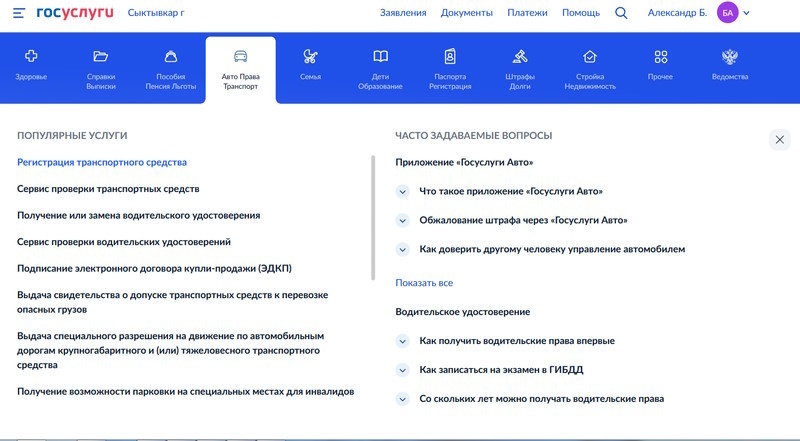Close the services panel with the X button
Screen dimensions: 800x441
click(780, 139)
